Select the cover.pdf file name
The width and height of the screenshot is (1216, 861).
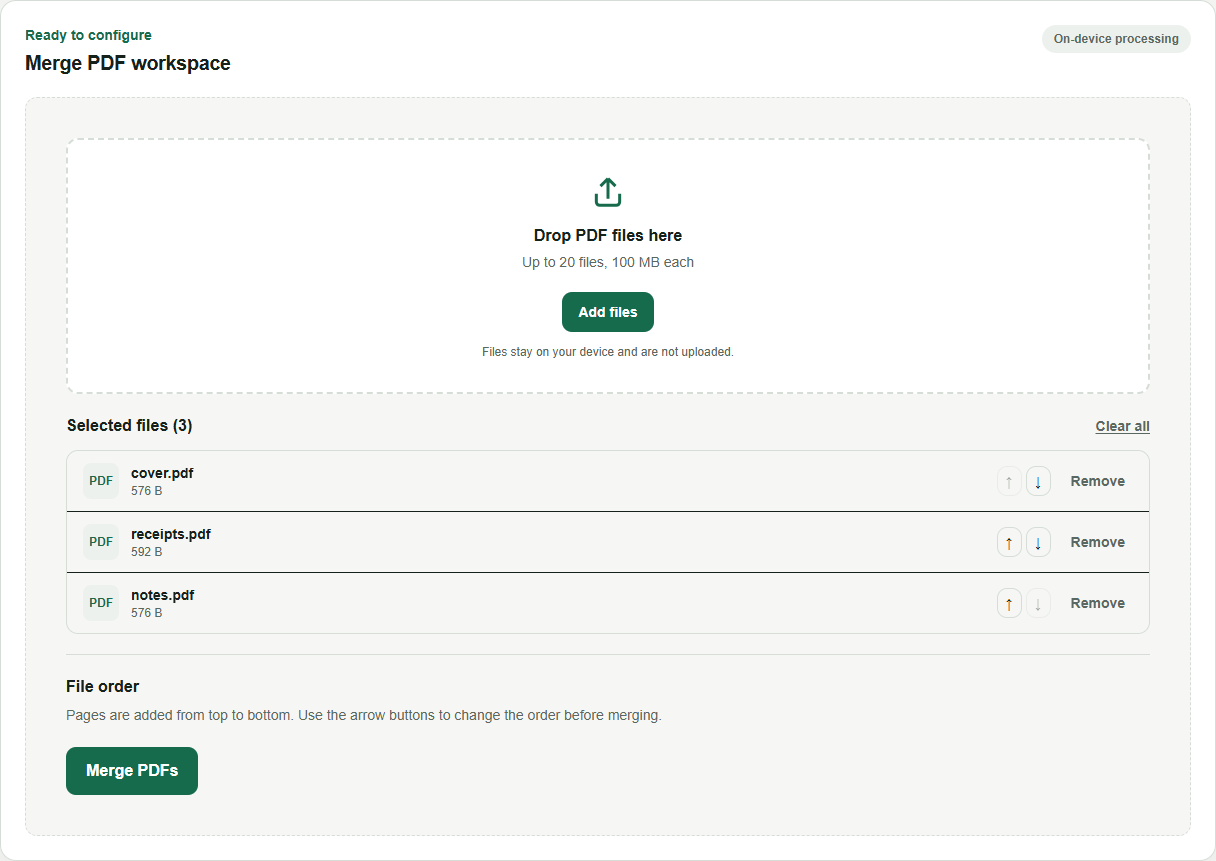[x=162, y=473]
